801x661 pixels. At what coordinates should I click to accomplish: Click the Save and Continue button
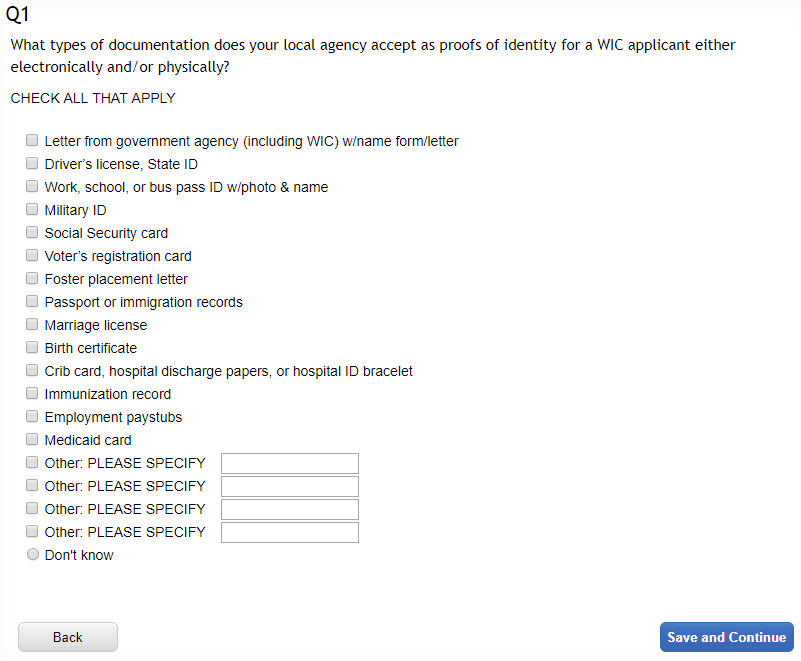pyautogui.click(x=726, y=637)
